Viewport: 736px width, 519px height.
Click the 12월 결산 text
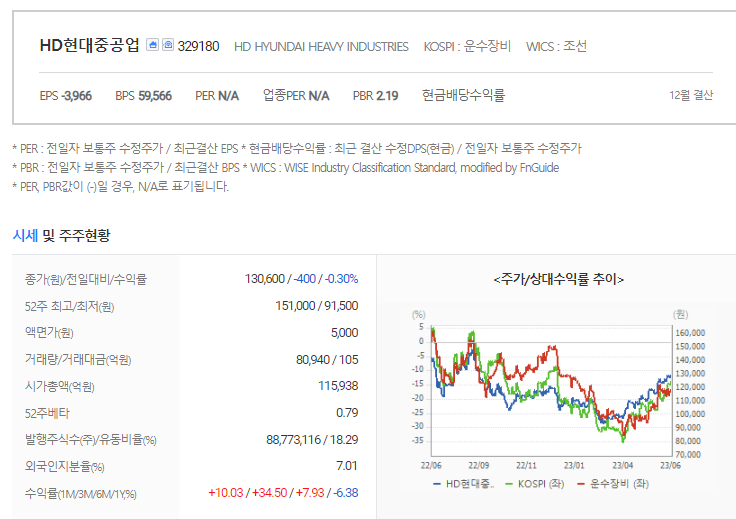(x=691, y=95)
